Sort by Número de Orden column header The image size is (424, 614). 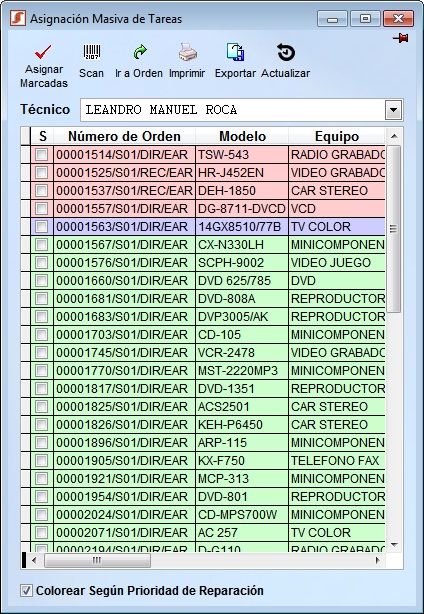pos(124,136)
